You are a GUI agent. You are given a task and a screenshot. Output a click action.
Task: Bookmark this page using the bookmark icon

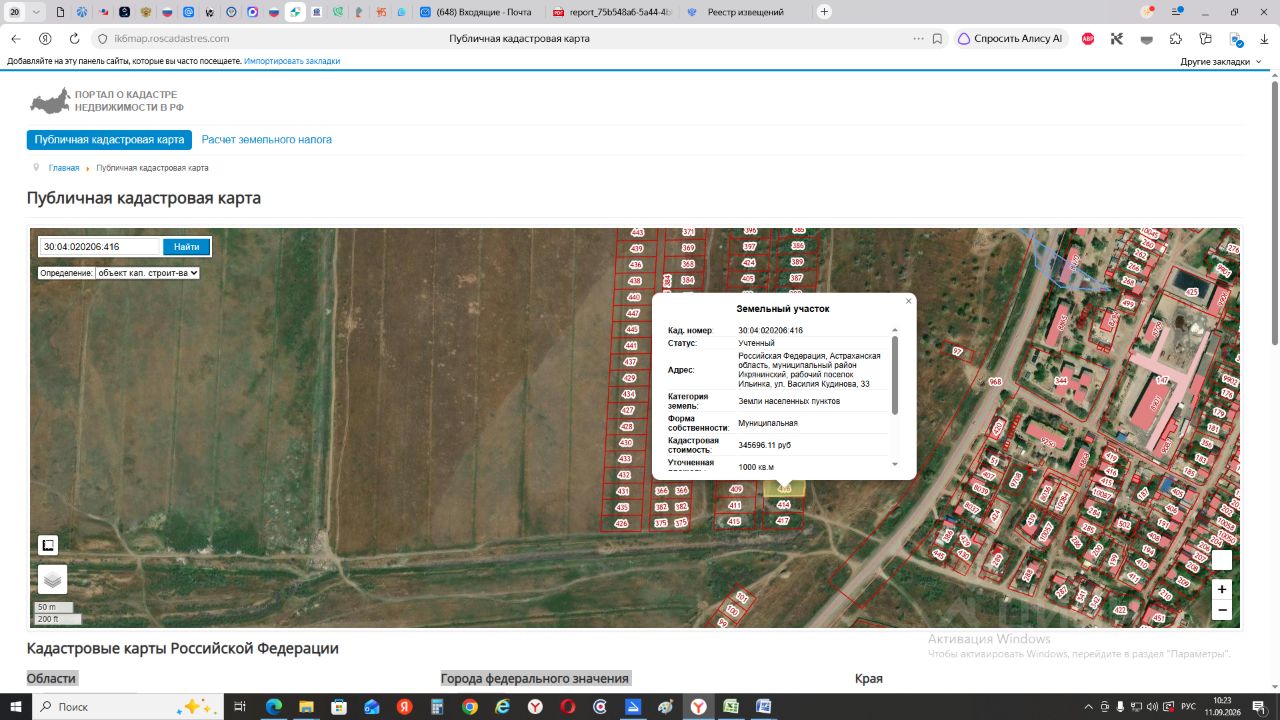pyautogui.click(x=937, y=38)
